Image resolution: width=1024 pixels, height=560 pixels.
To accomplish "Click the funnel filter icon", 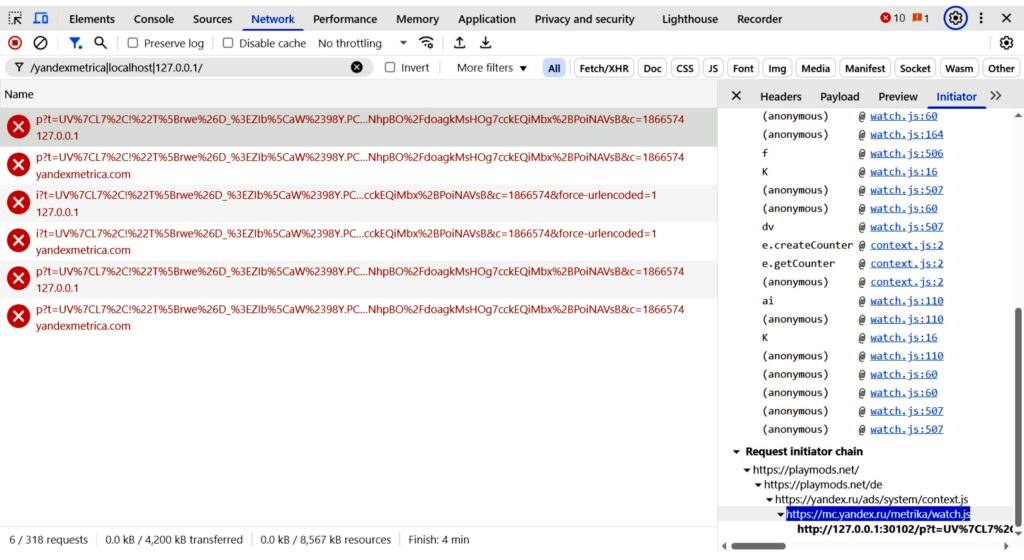I will point(75,43).
